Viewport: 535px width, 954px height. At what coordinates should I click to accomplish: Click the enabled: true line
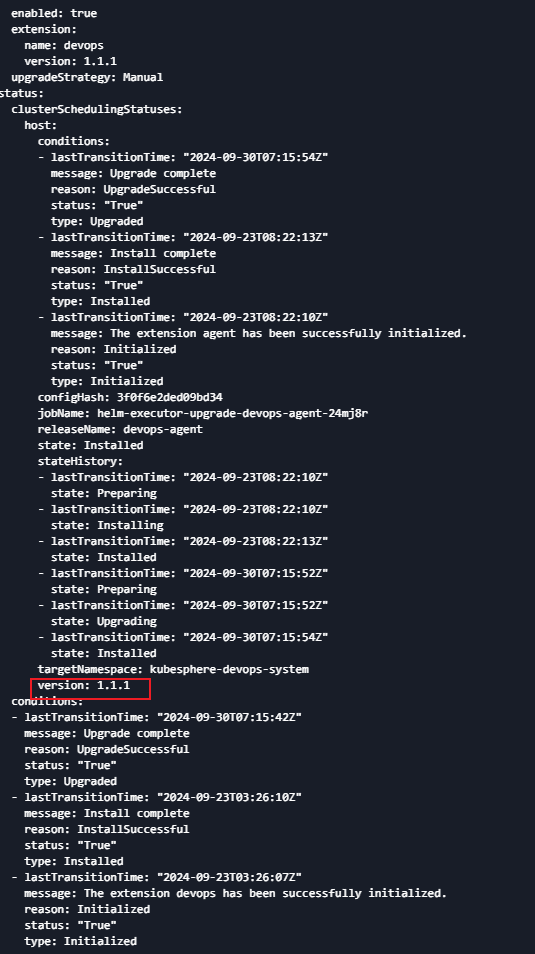pyautogui.click(x=54, y=13)
